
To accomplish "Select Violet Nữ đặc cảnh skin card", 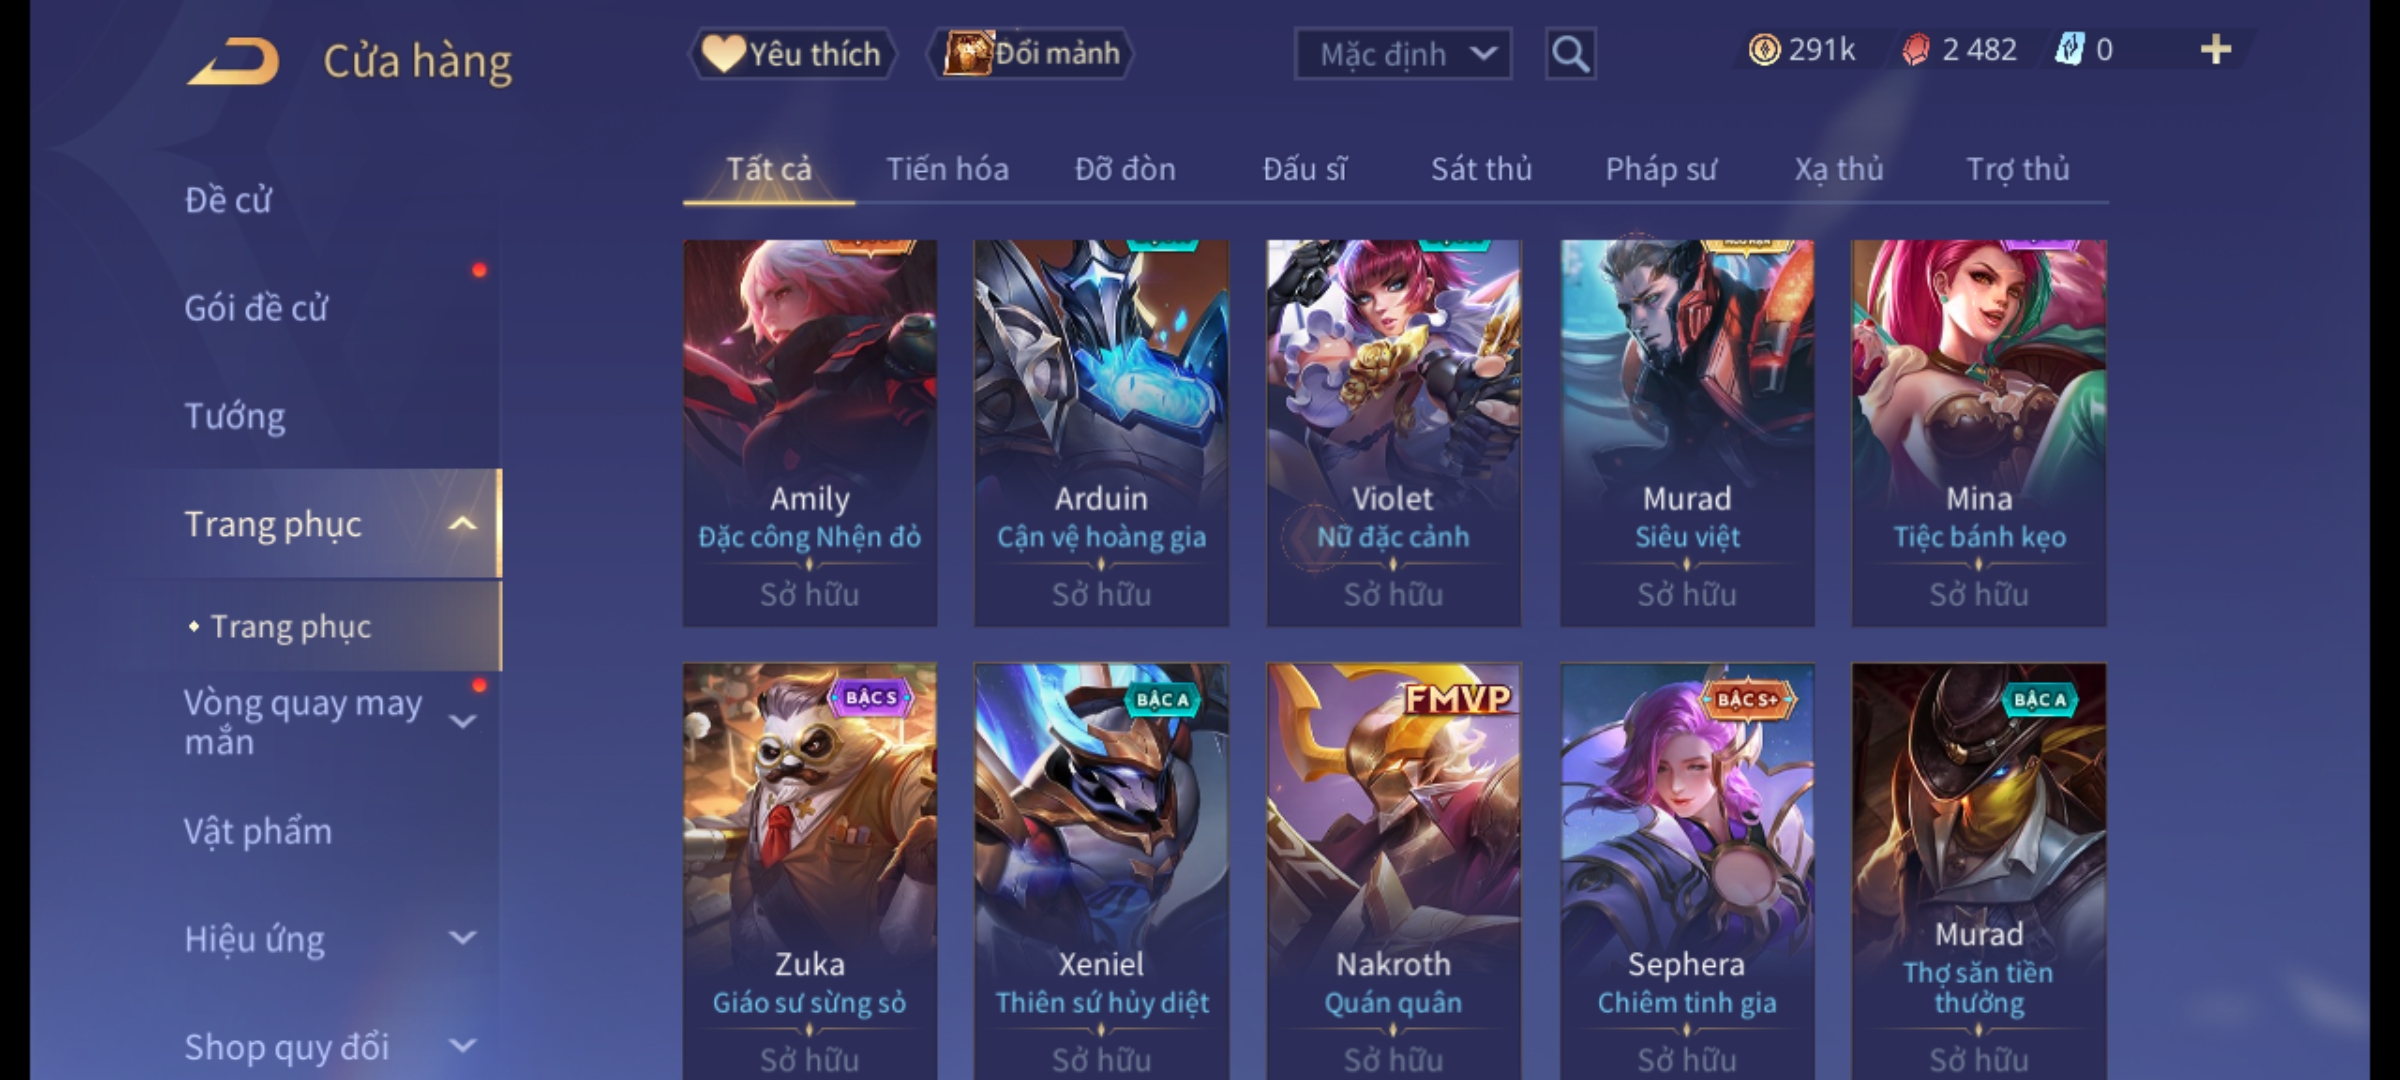I will pyautogui.click(x=1393, y=433).
